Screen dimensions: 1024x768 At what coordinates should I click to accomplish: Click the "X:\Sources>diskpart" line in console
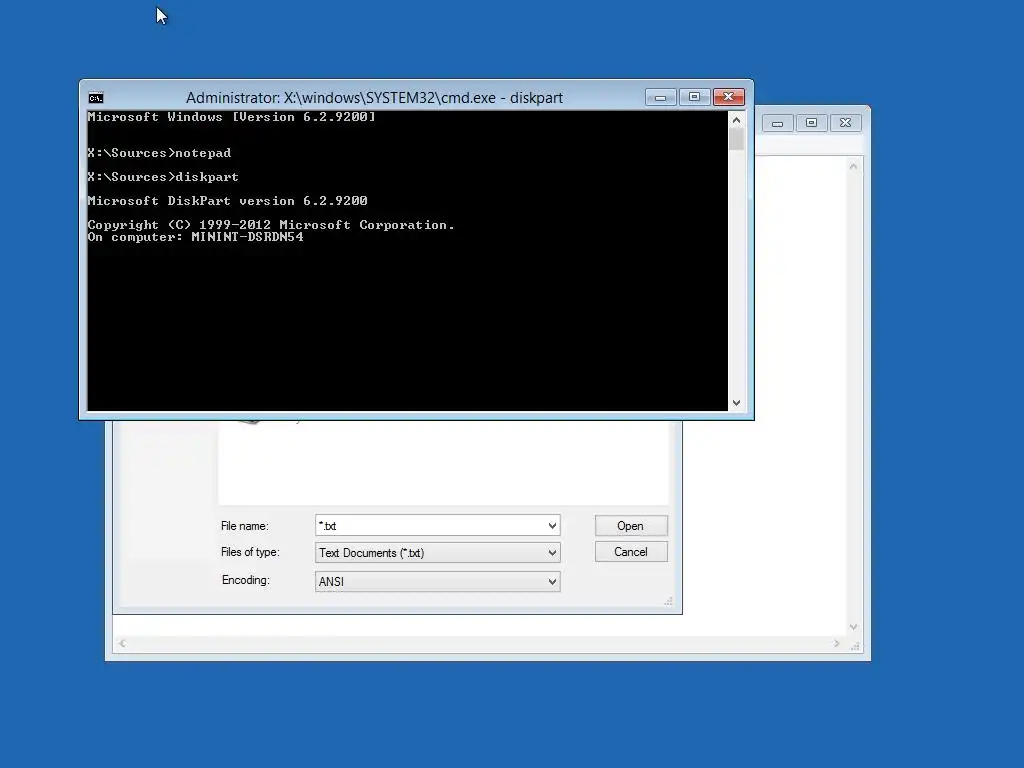163,177
